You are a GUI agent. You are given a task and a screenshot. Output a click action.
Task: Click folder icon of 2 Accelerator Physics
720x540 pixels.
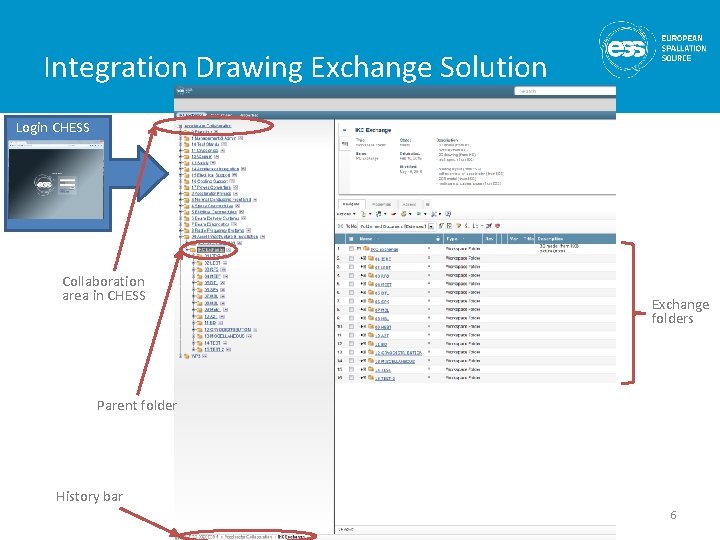coord(187,193)
